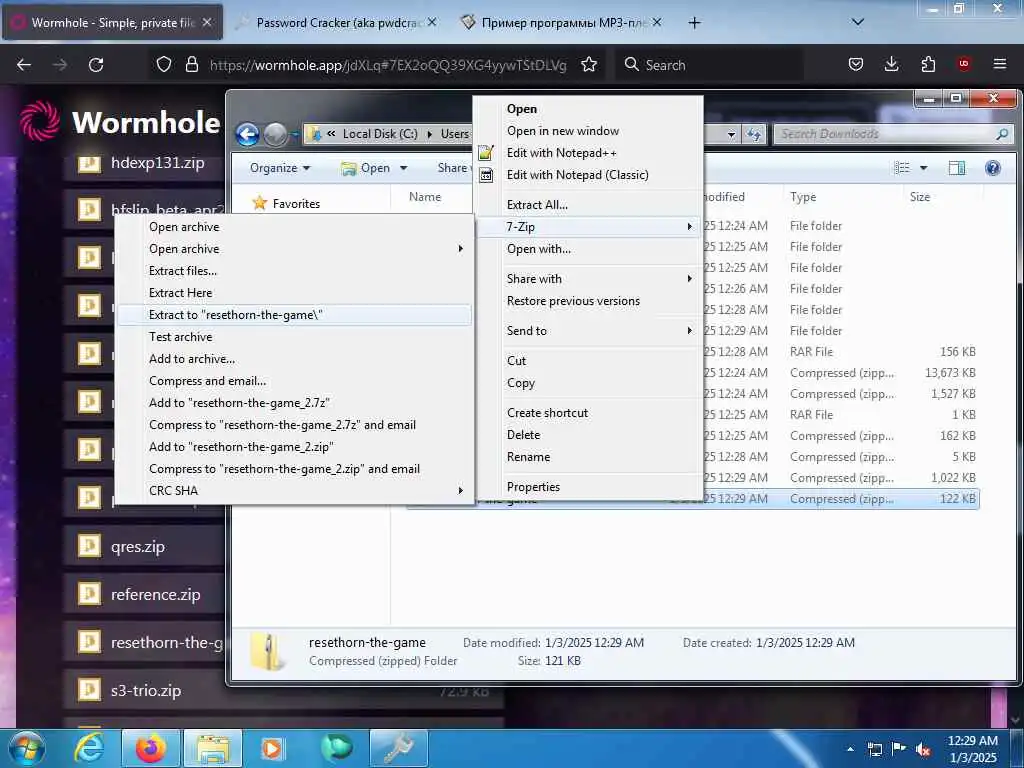Click the qres.zip file icon
Viewport: 1024px width, 768px height.
(89, 545)
